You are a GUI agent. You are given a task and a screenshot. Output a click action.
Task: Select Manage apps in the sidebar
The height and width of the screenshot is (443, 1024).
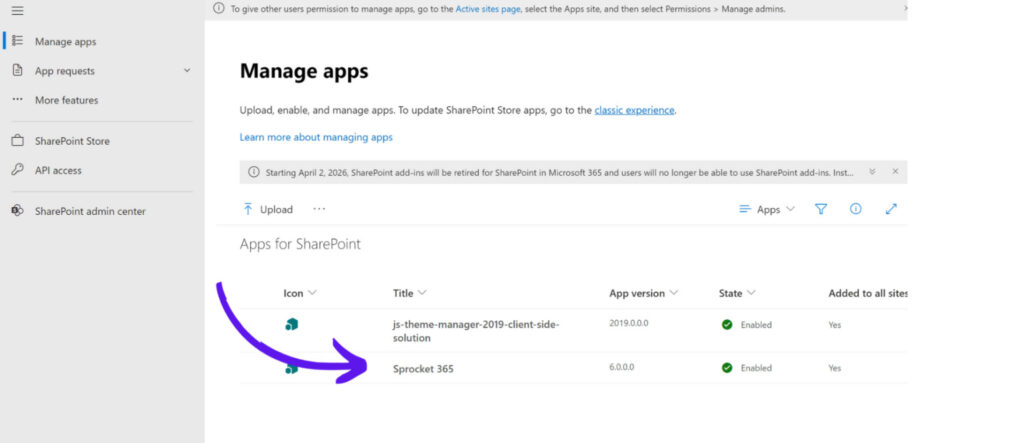coord(65,41)
